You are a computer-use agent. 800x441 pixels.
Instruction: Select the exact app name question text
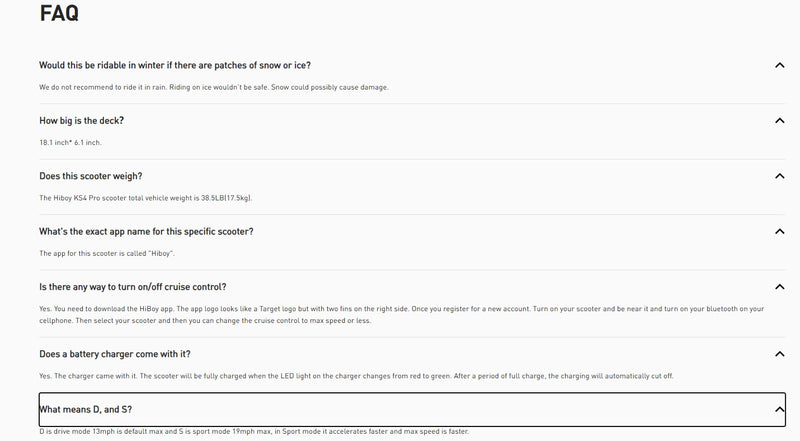146,231
